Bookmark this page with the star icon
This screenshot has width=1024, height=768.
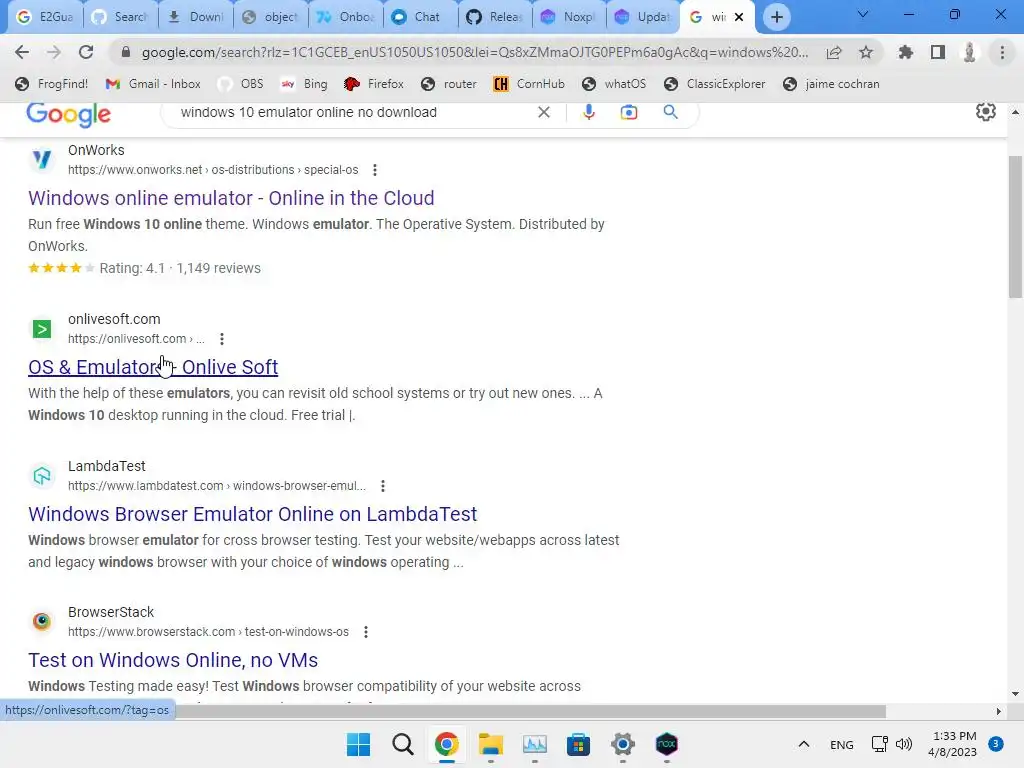pyautogui.click(x=866, y=52)
